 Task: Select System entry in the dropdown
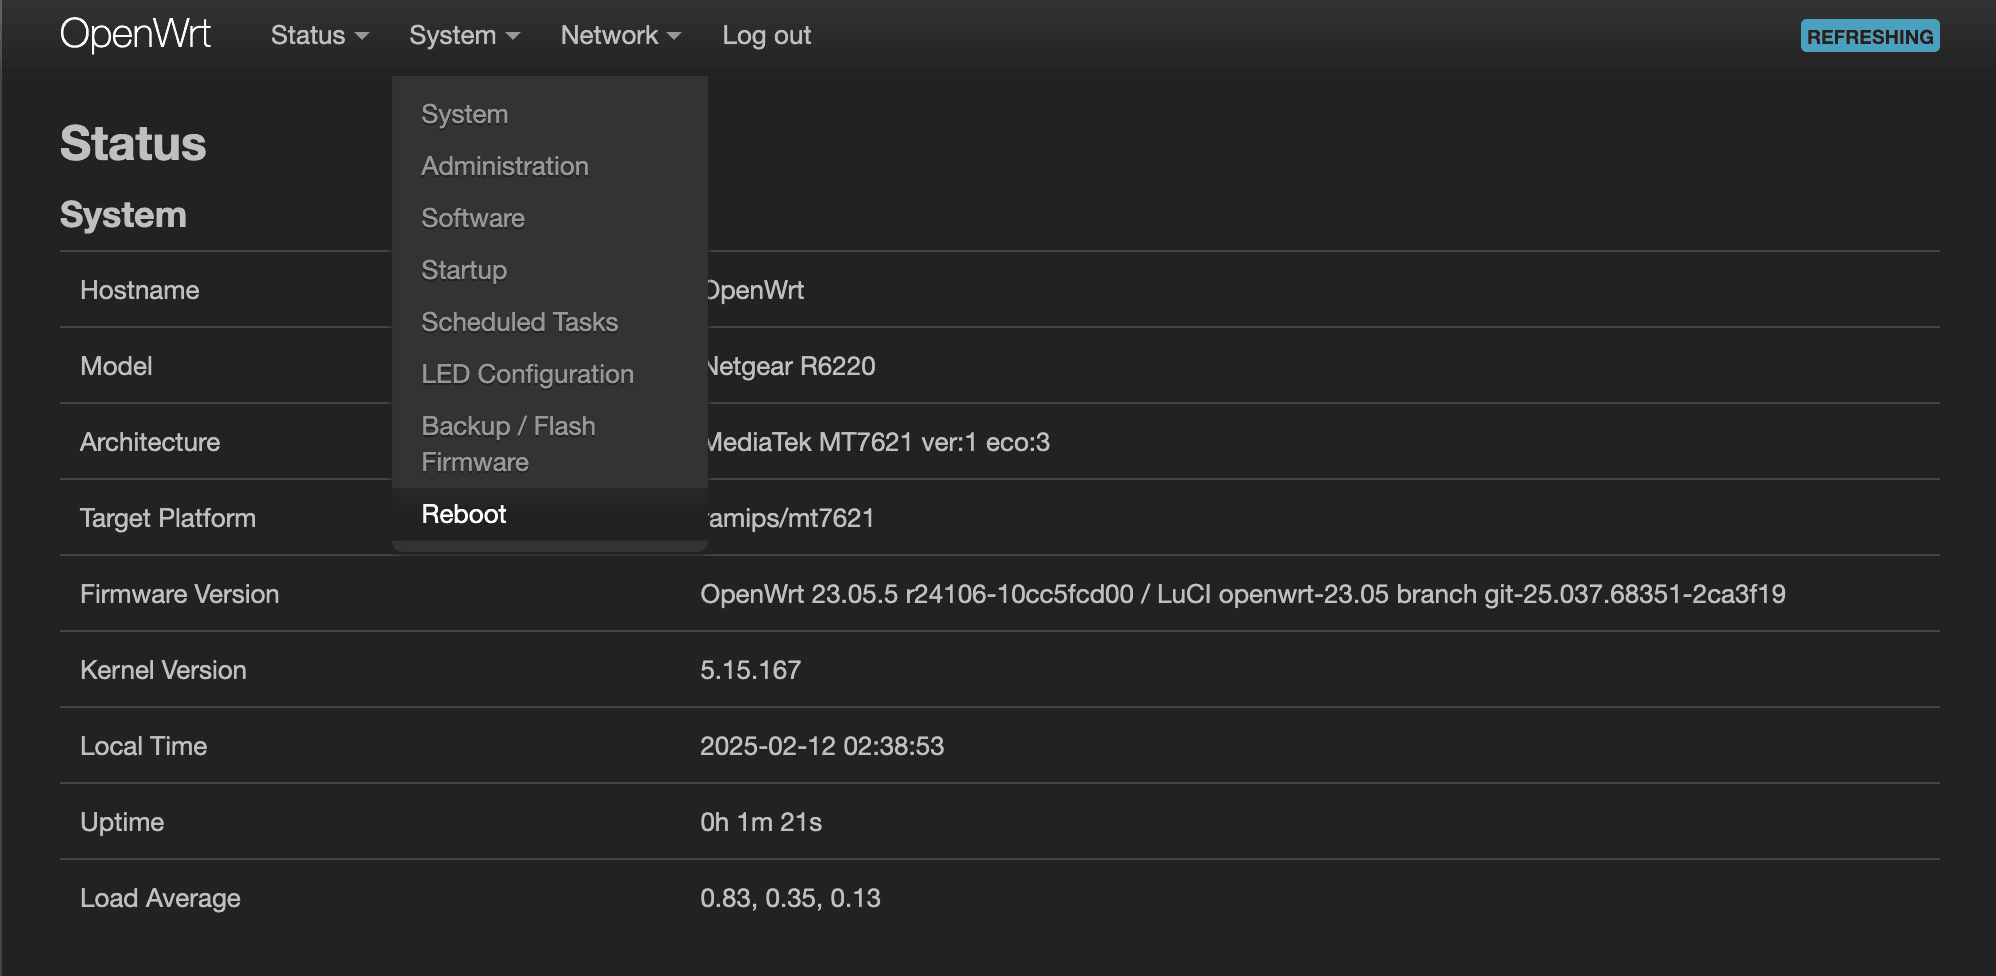550,114
